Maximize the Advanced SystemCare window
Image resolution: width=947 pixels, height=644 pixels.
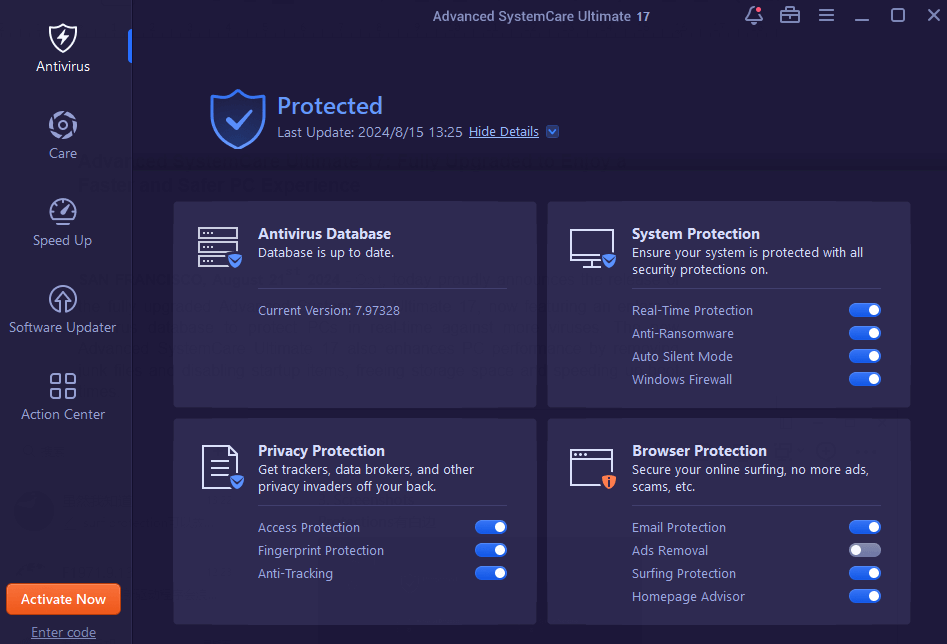(898, 15)
